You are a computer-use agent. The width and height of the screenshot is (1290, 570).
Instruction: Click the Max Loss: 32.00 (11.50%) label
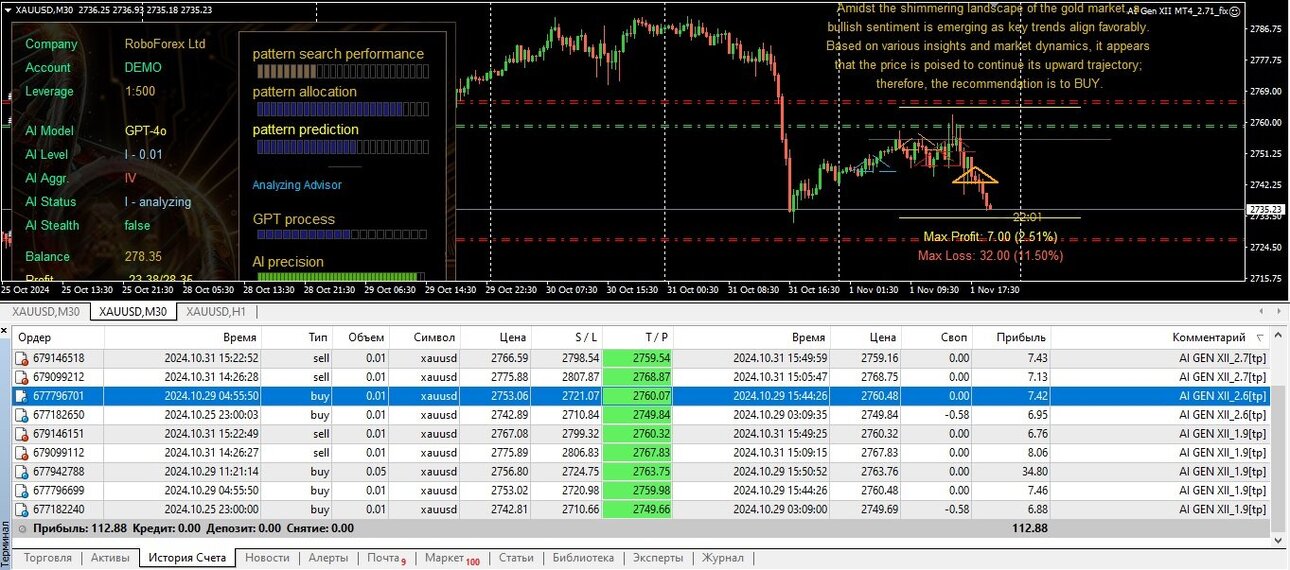tap(990, 256)
